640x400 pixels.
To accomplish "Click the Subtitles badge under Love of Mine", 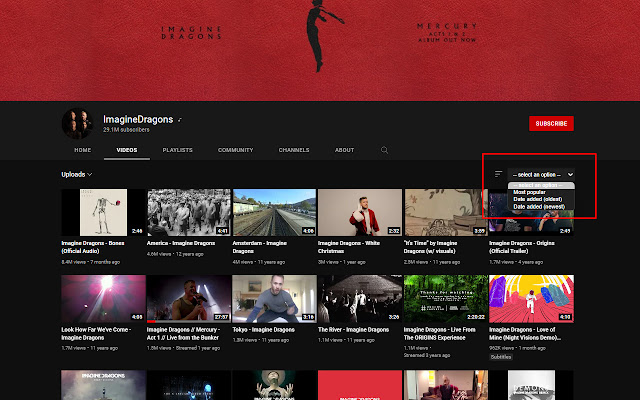I will [x=501, y=357].
